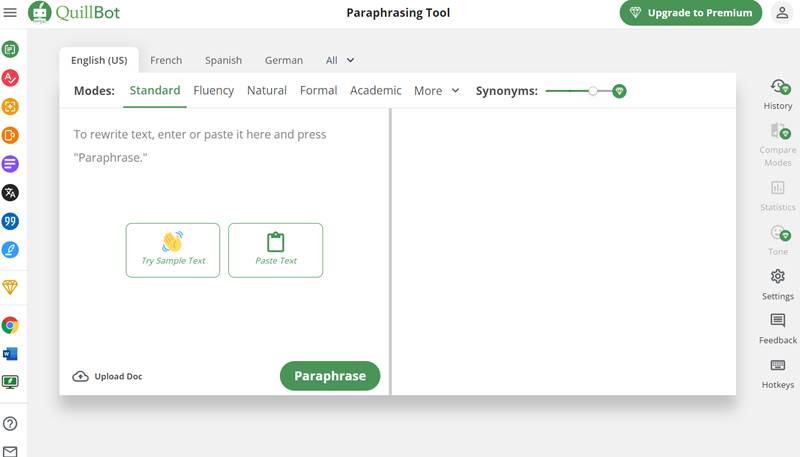The height and width of the screenshot is (457, 800).
Task: Open the History panel
Action: [x=778, y=95]
